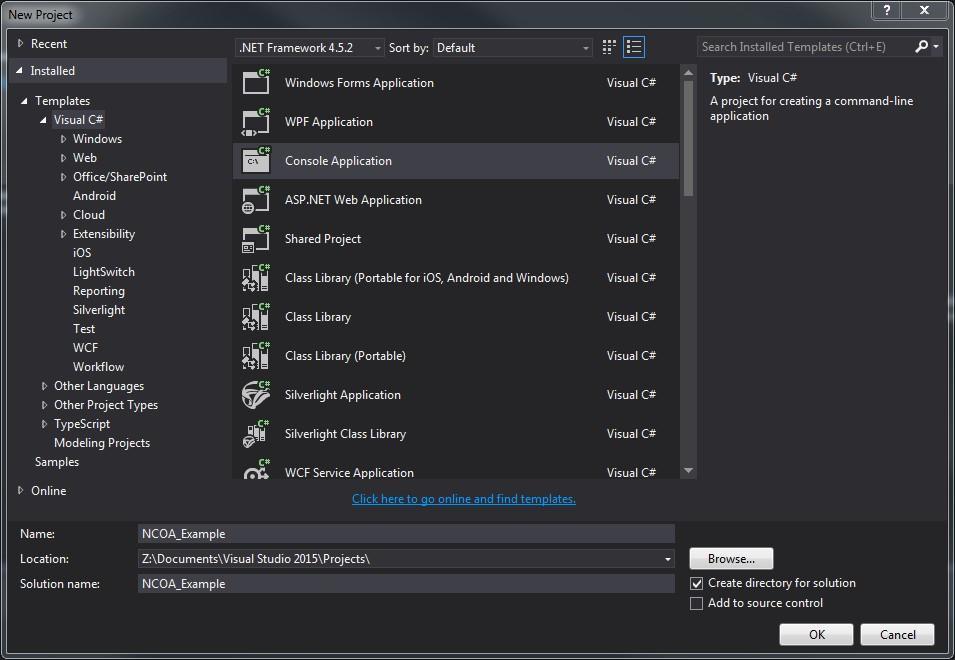The height and width of the screenshot is (660, 955).
Task: Select Silverlight in the templates tree
Action: pyautogui.click(x=99, y=310)
